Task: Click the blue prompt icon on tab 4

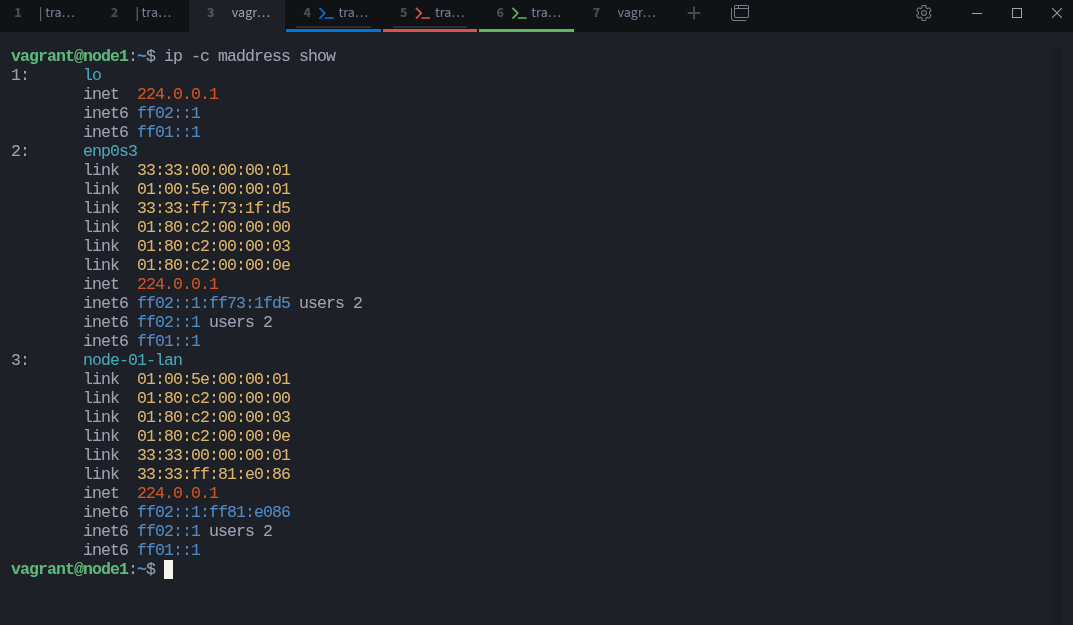Action: [x=326, y=13]
